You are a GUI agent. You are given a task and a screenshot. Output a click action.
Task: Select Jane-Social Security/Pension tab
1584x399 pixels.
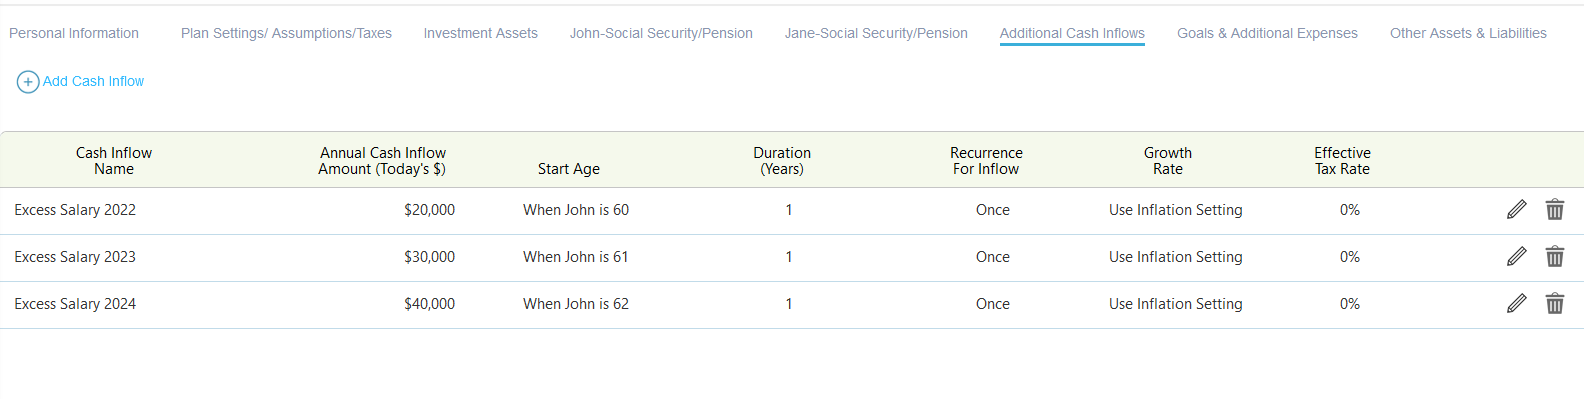coord(876,33)
